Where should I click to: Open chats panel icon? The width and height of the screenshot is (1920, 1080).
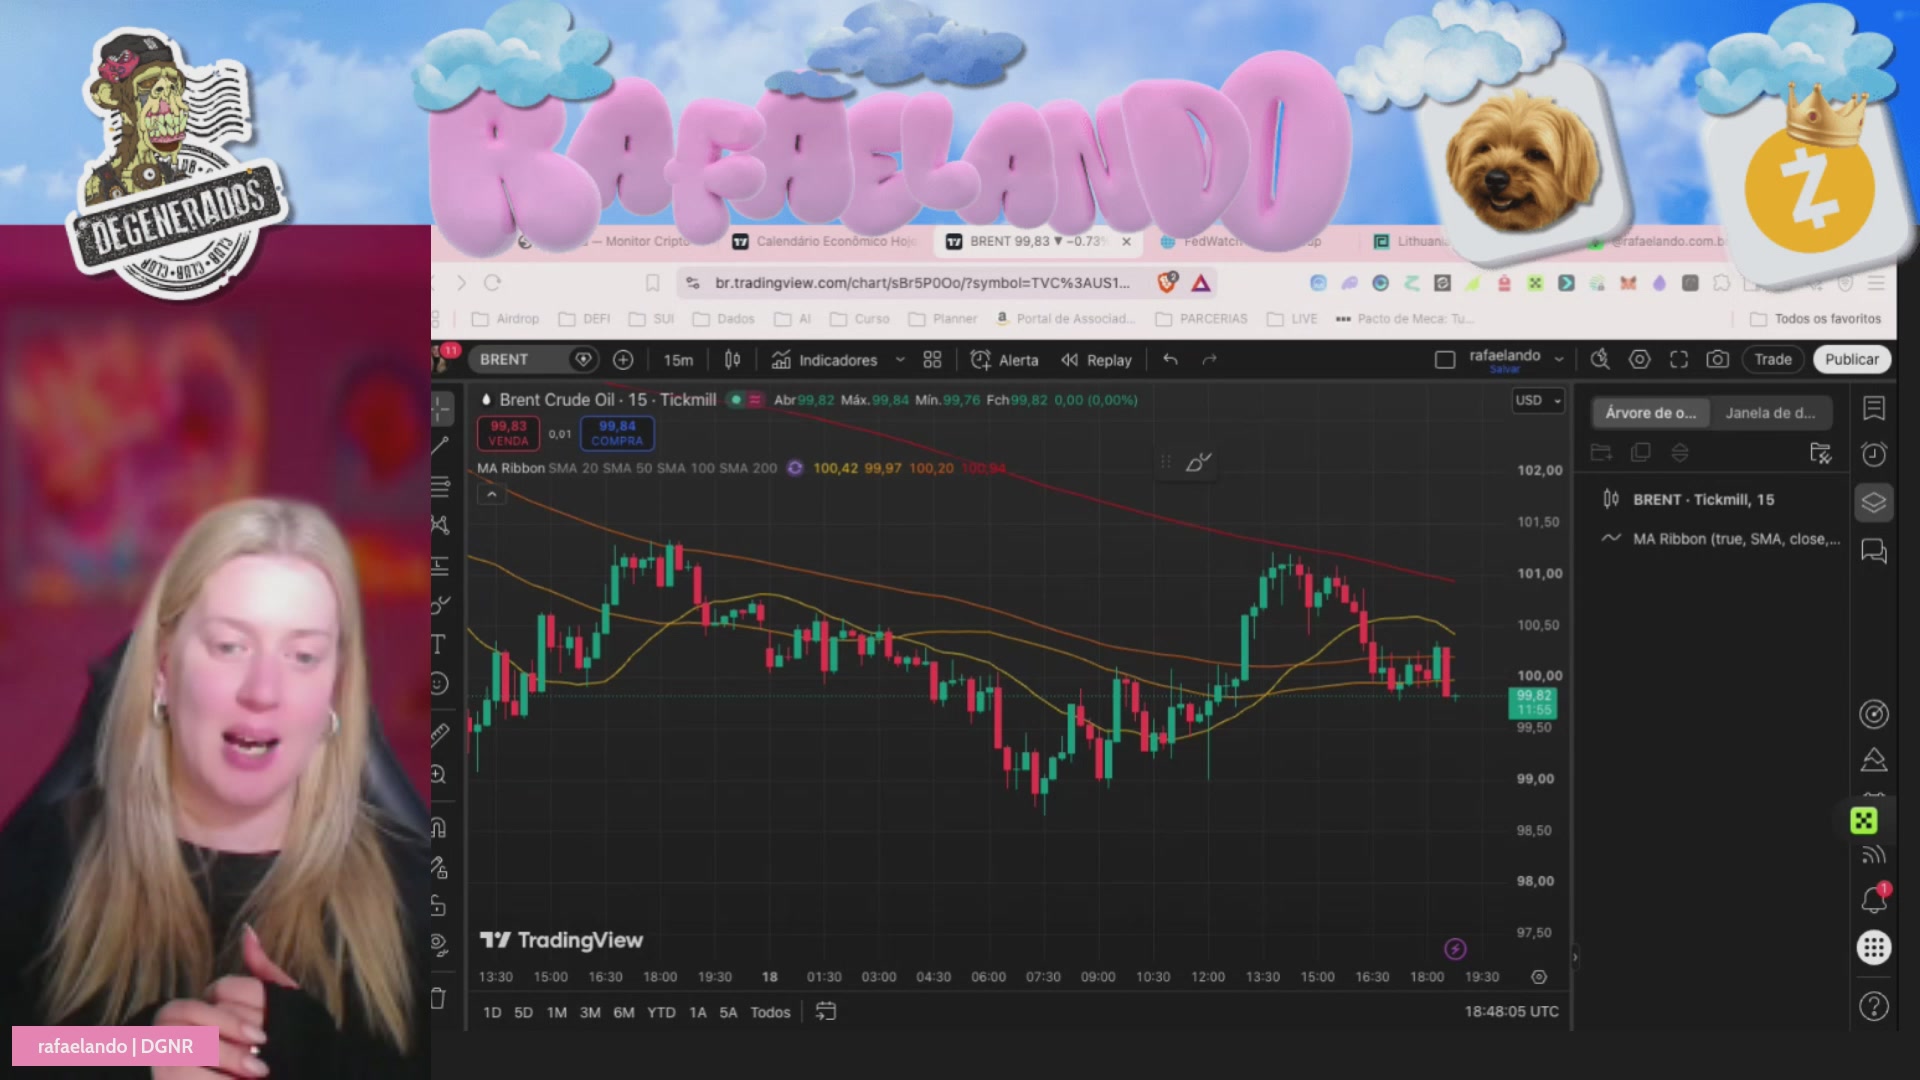pyautogui.click(x=1874, y=551)
